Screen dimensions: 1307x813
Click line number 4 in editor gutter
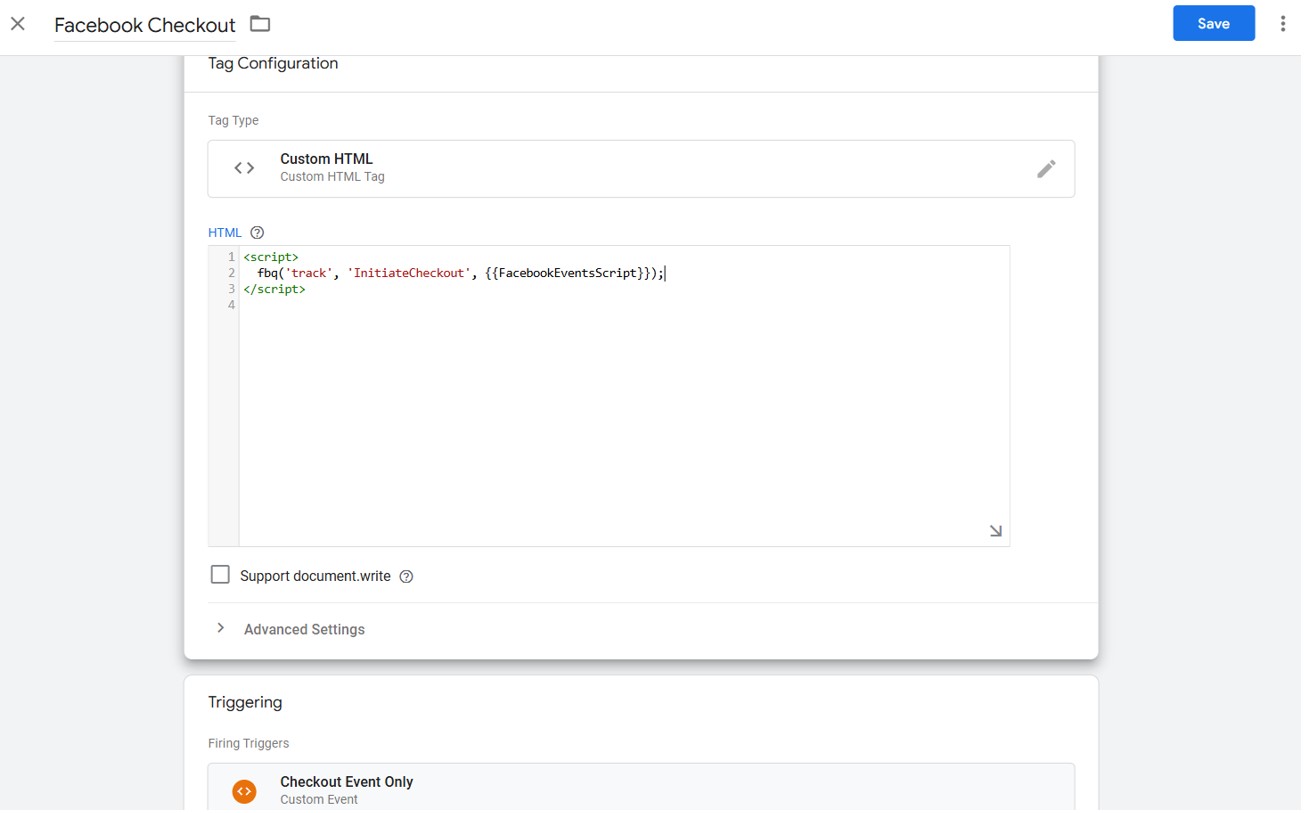pyautogui.click(x=231, y=305)
